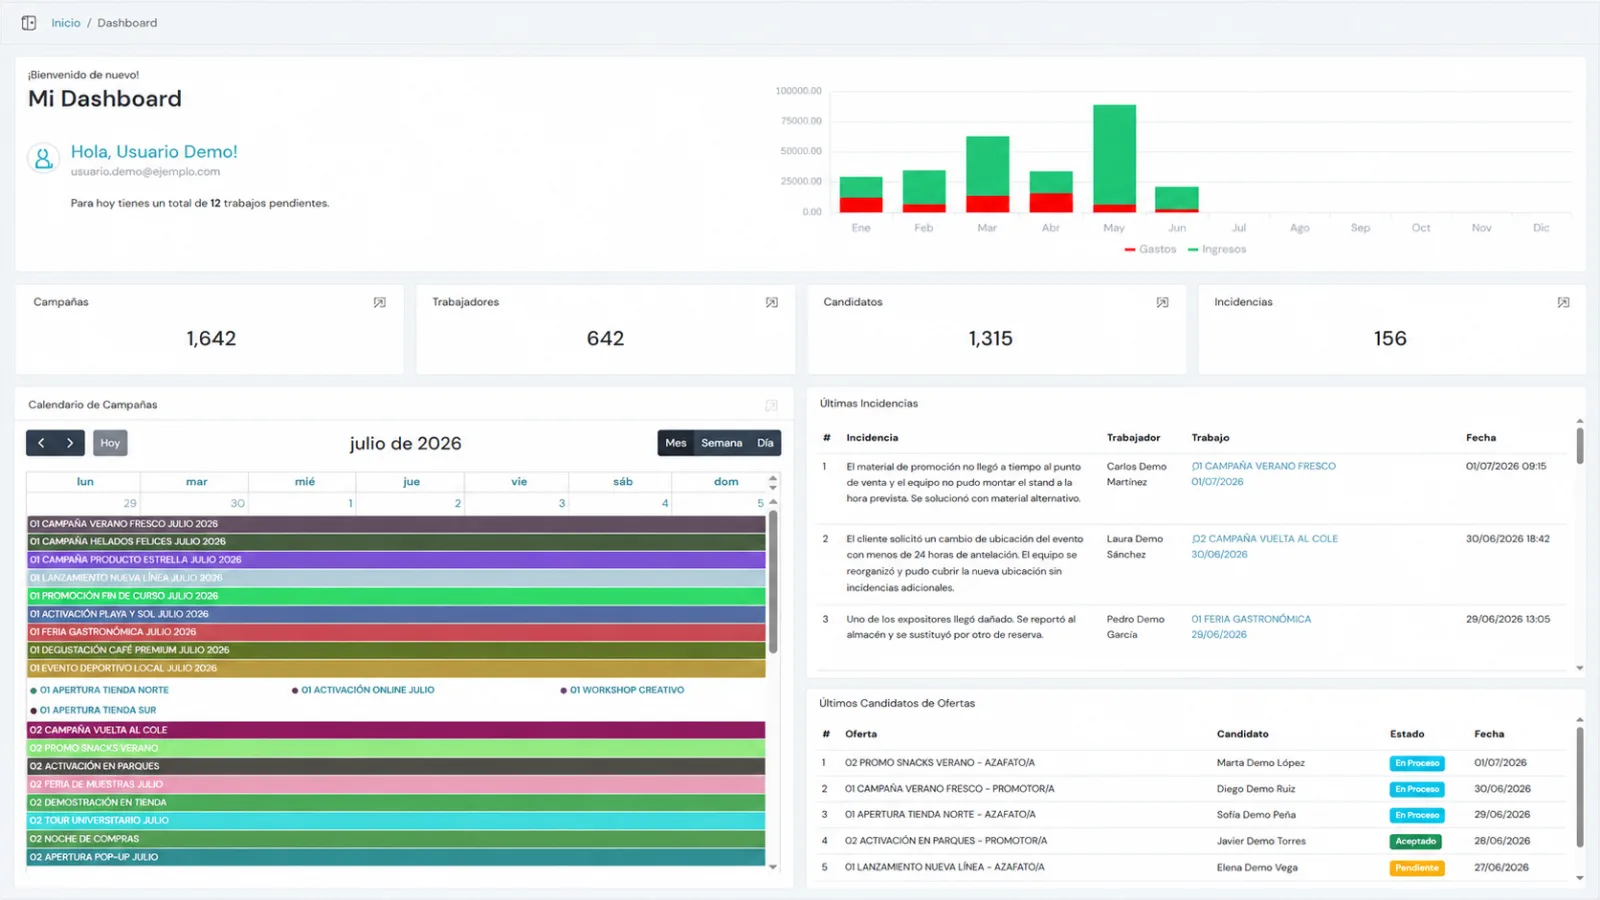Open Campañas card external link icon
1600x900 pixels.
(380, 302)
